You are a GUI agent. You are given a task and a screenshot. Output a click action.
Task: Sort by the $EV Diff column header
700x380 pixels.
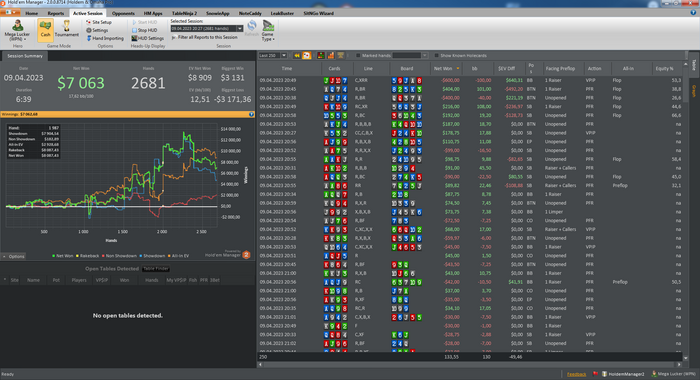(507, 69)
